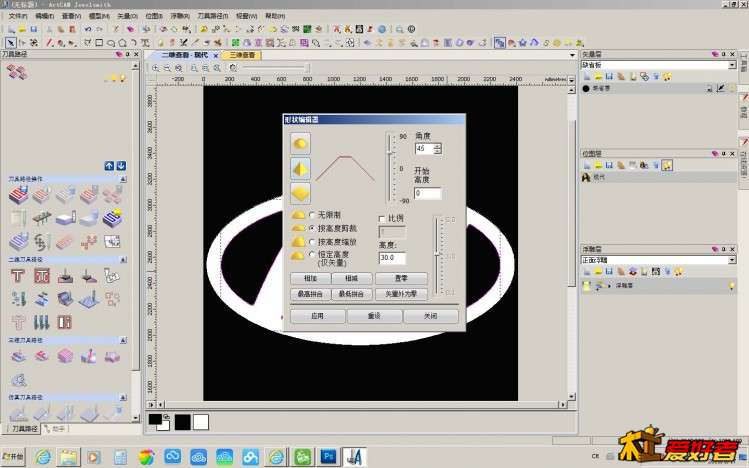The width and height of the screenshot is (749, 468).
Task: Click the zoom out icon above canvas
Action: click(x=167, y=68)
